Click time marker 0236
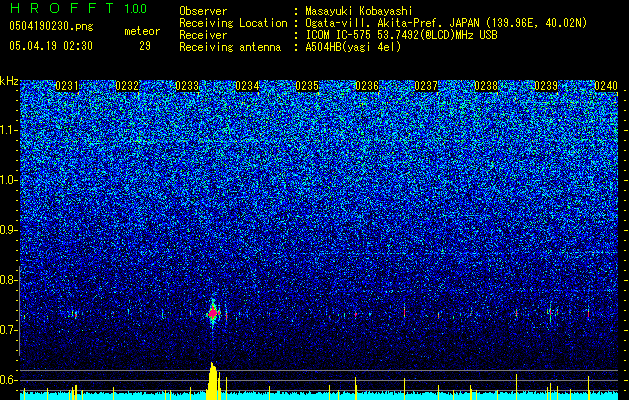 click(x=367, y=86)
